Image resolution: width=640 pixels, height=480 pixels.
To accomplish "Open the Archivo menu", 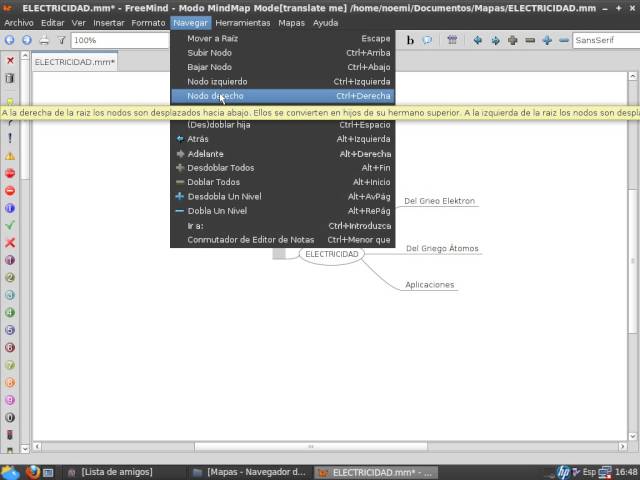I will [x=19, y=23].
